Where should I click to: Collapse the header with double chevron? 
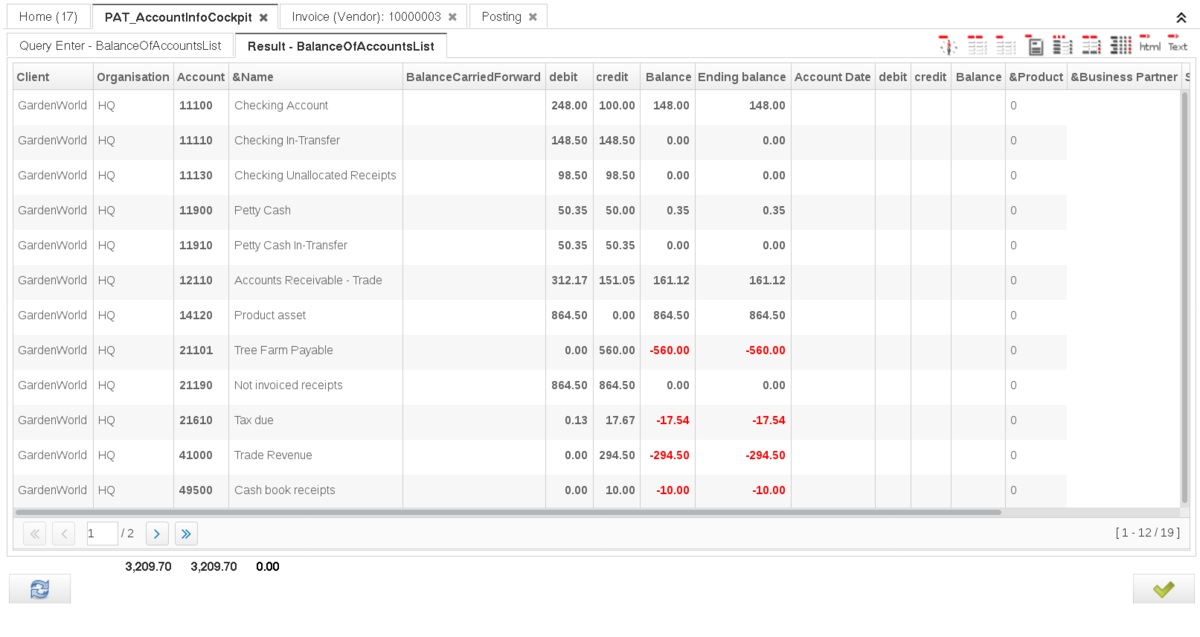[1181, 18]
